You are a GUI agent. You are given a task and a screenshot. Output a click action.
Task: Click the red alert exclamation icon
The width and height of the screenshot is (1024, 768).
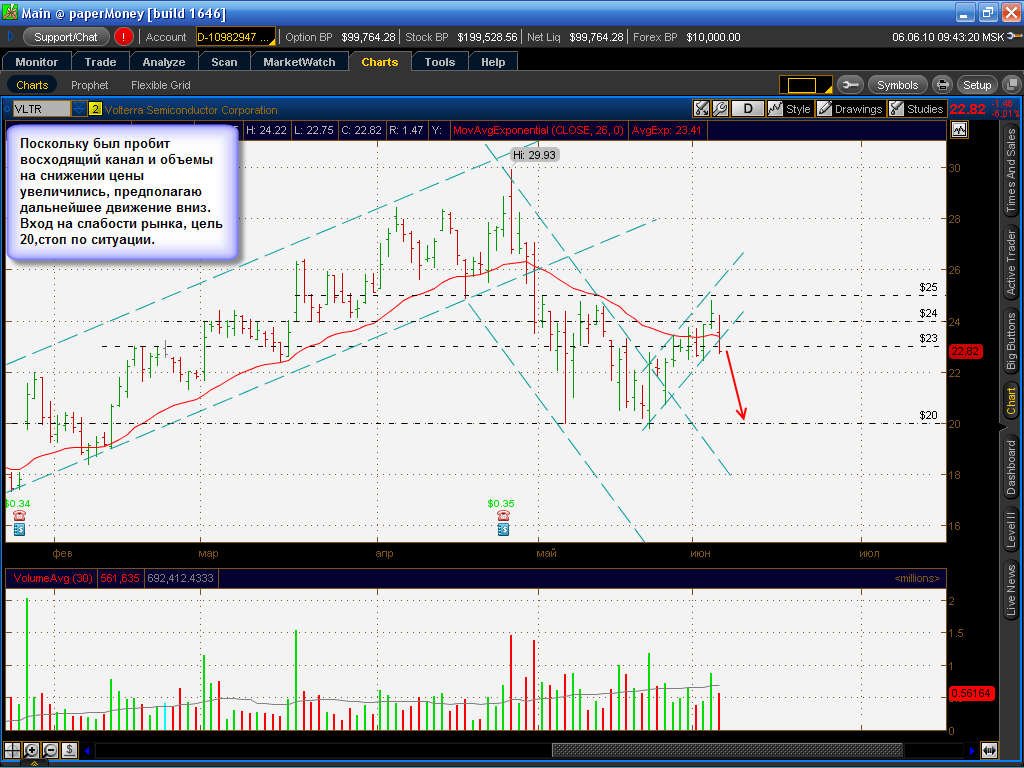click(x=123, y=37)
